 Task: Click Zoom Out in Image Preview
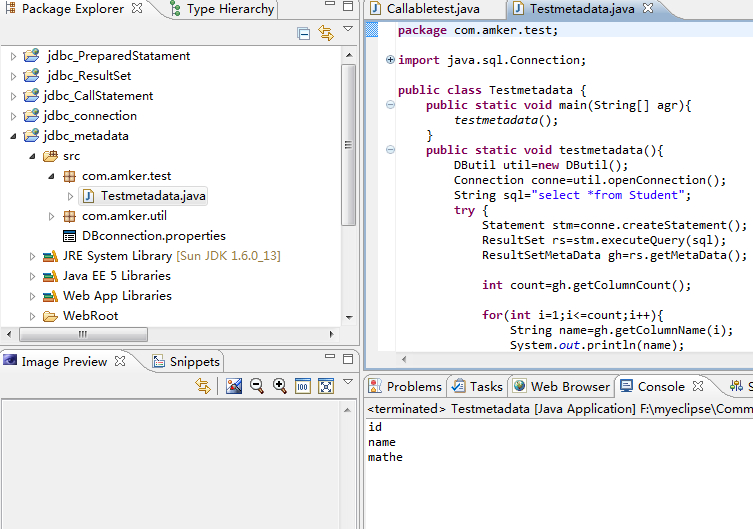[x=257, y=386]
